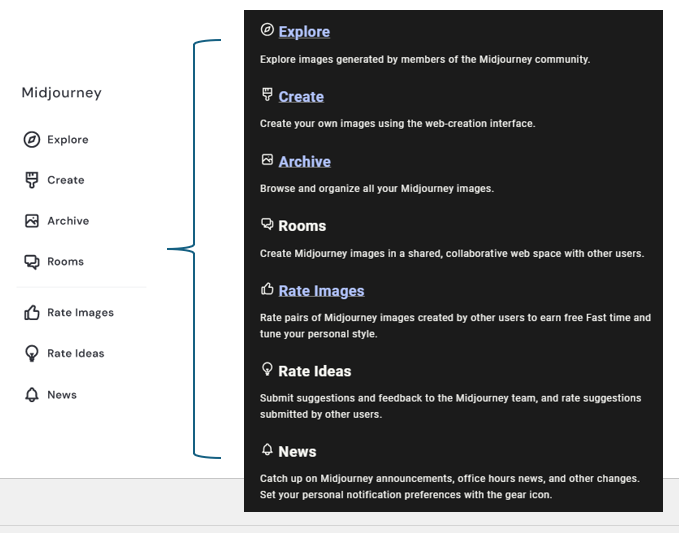Click the Rate Images thumbs-up icon in sidebar

pyautogui.click(x=32, y=312)
